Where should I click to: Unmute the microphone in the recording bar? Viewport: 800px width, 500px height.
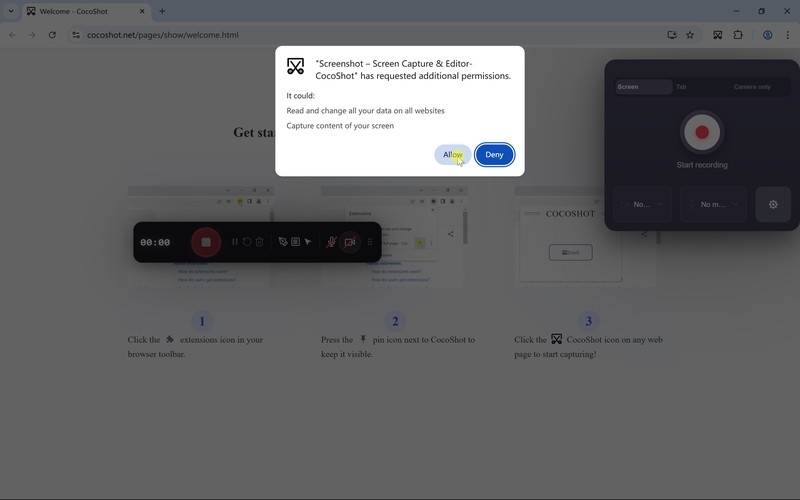pos(331,242)
